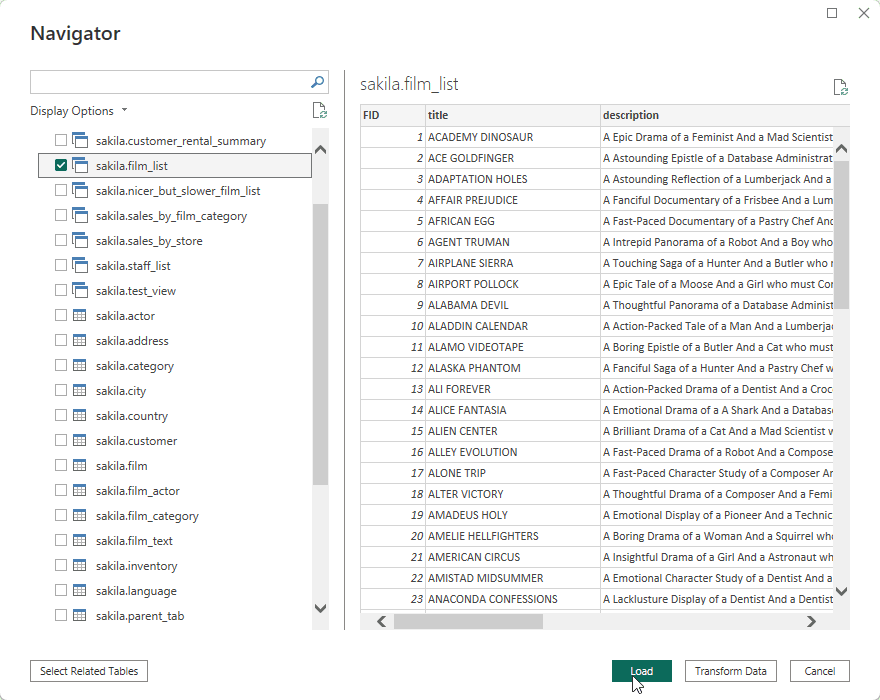Open the Display Options dropdown
Screen dimensions: 880x700
pyautogui.click(x=79, y=111)
